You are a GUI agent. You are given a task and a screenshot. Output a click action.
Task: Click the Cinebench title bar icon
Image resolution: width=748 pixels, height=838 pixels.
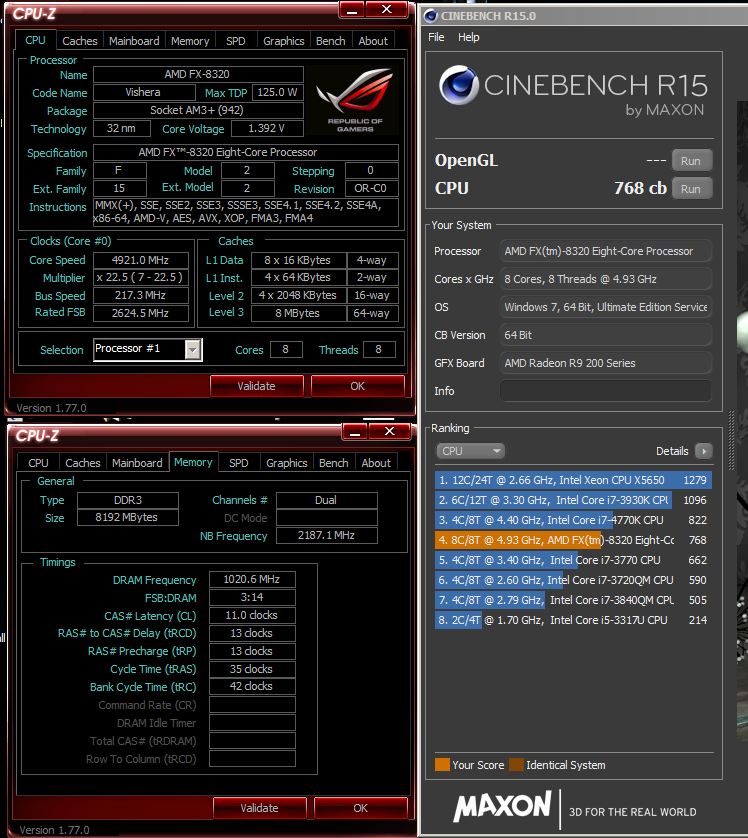click(x=431, y=16)
